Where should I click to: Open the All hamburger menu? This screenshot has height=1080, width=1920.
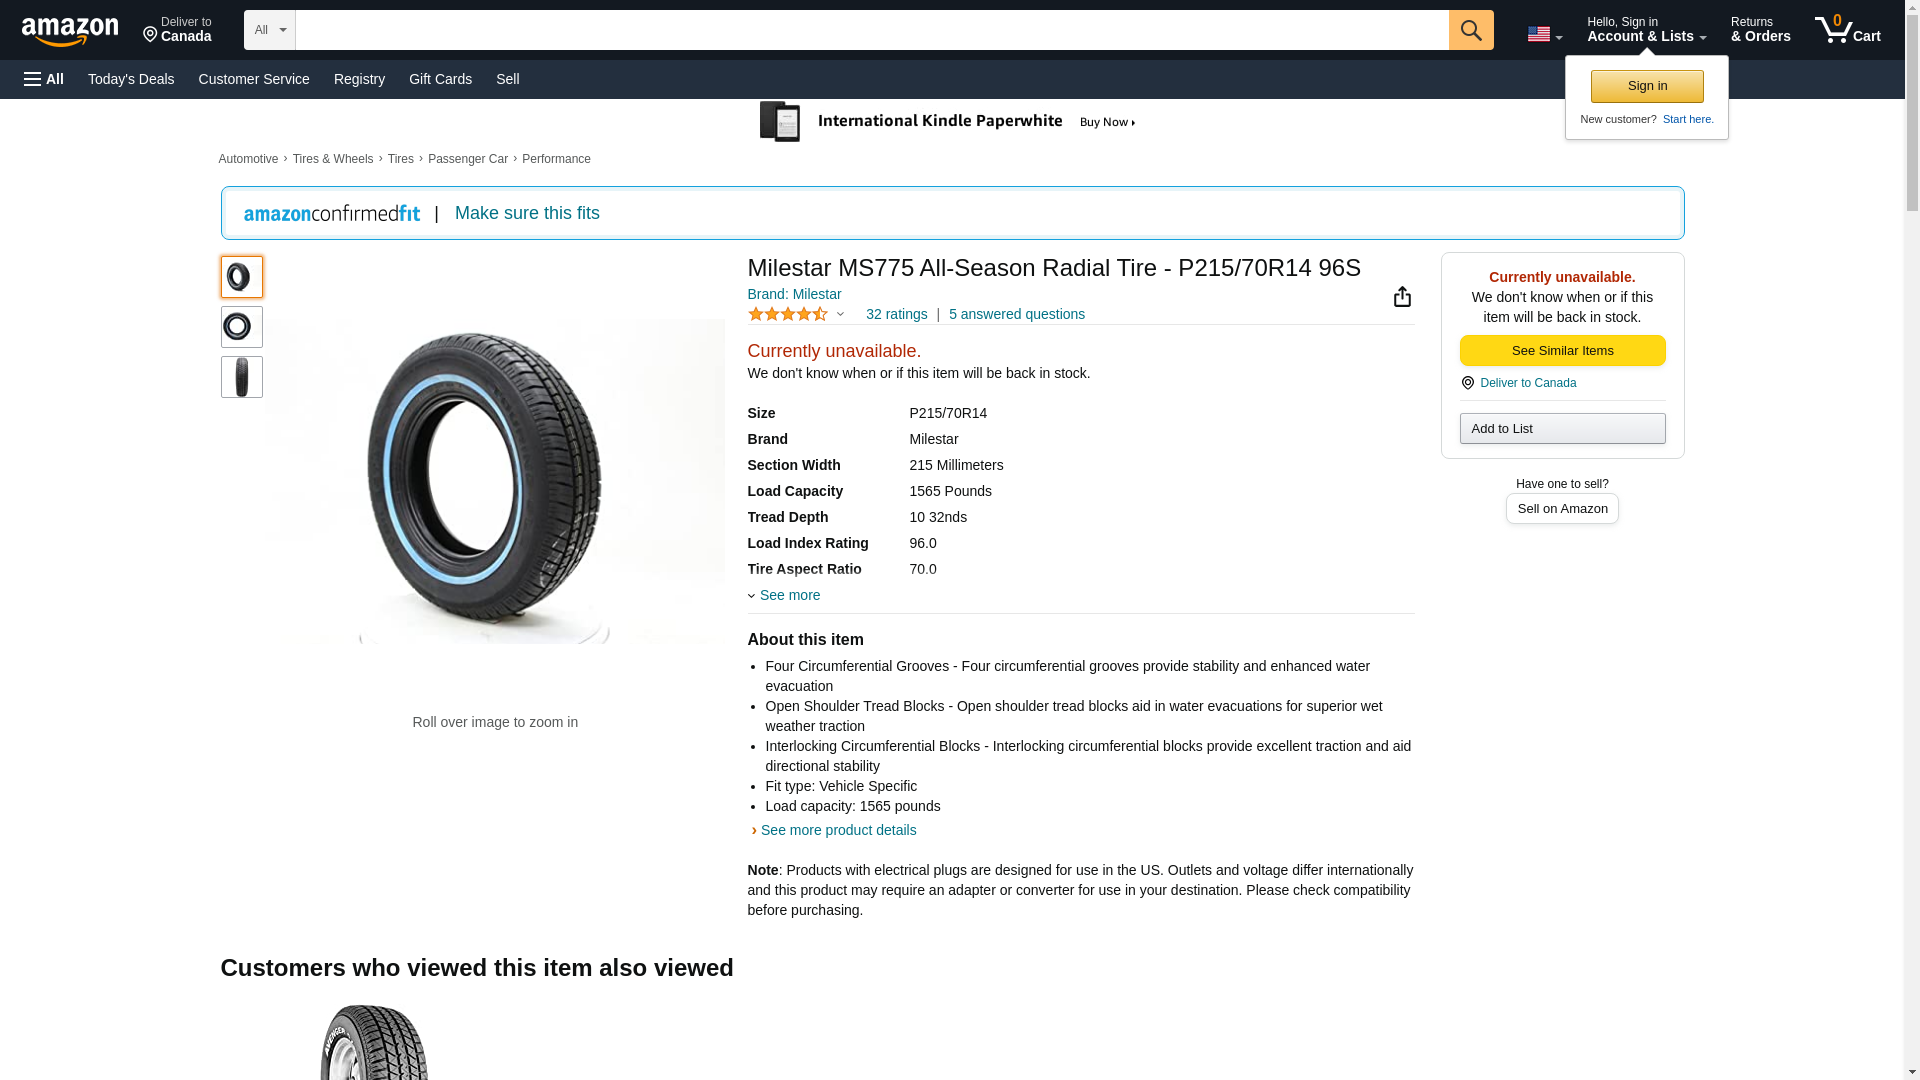tap(44, 79)
